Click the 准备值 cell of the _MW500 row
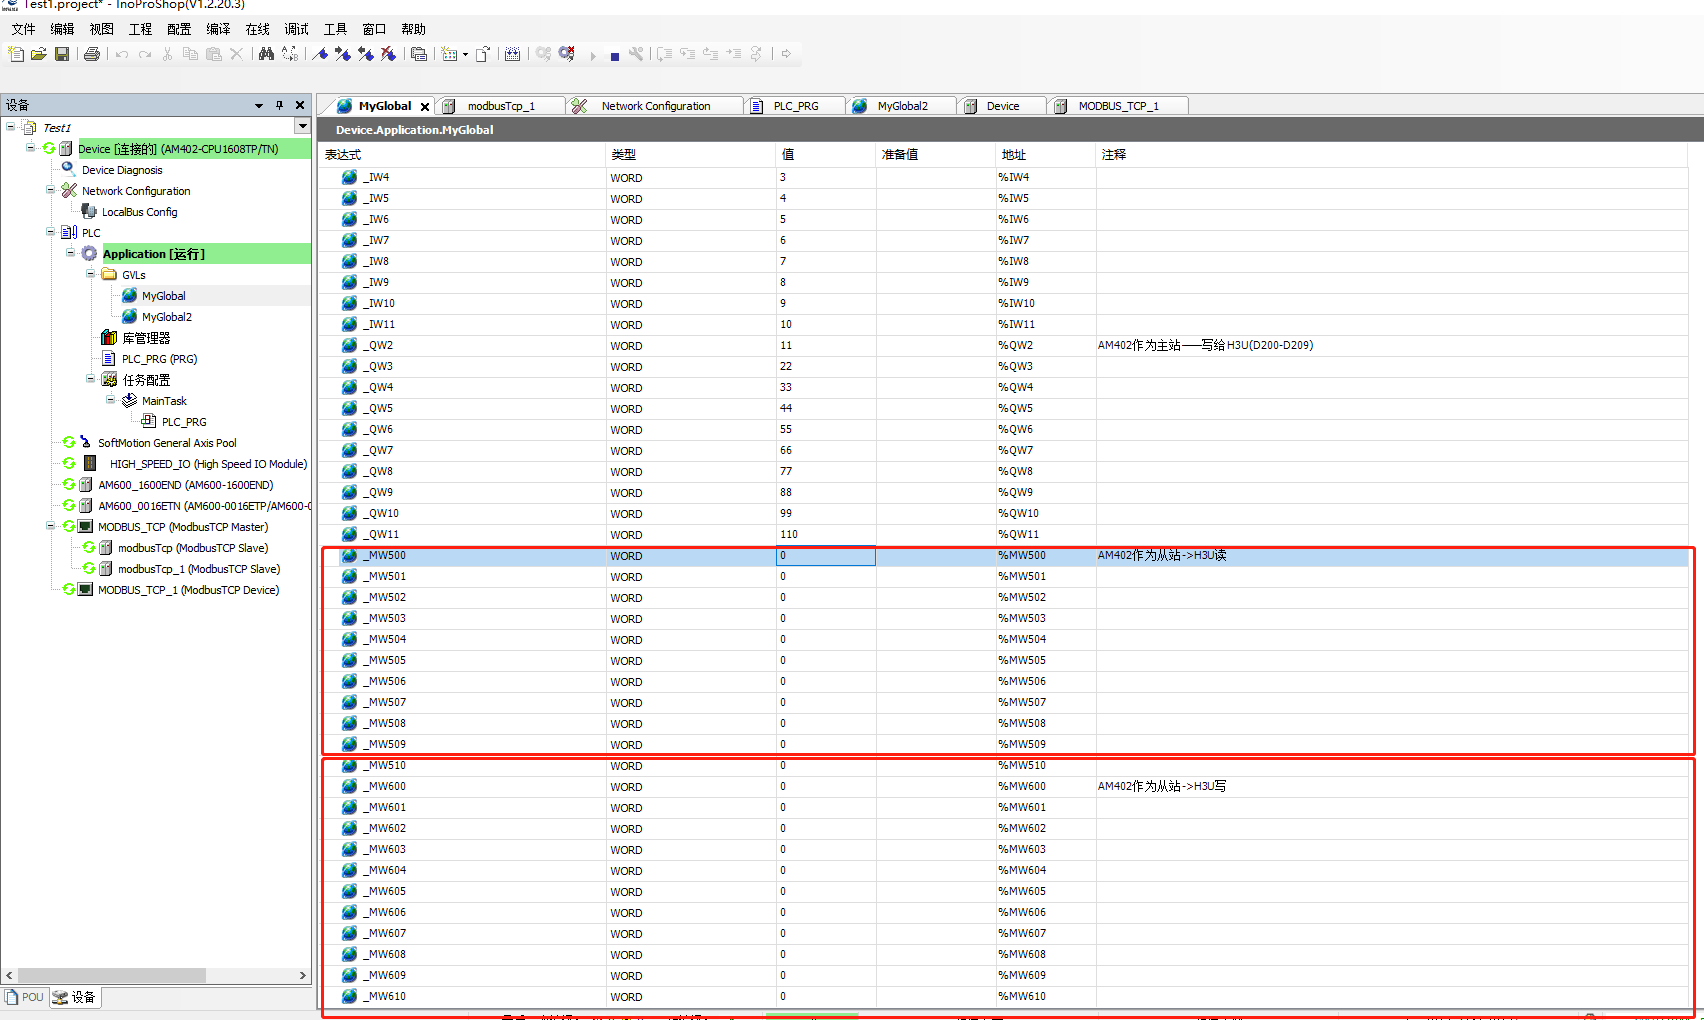1704x1020 pixels. pos(935,555)
